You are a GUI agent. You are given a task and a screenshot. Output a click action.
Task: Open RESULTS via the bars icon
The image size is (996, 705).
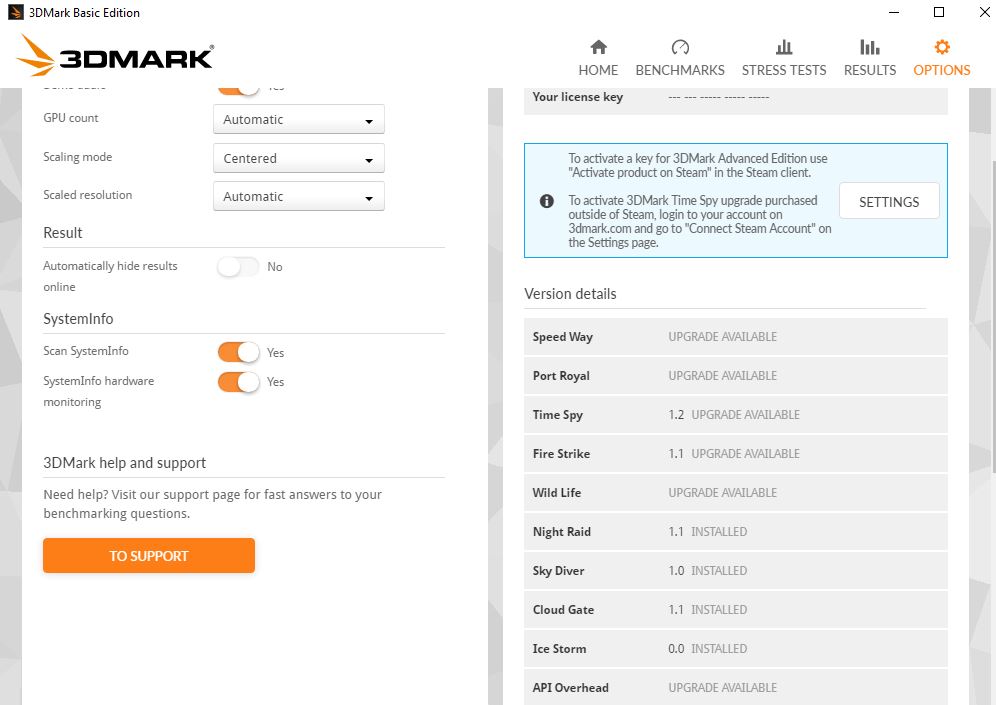point(870,47)
